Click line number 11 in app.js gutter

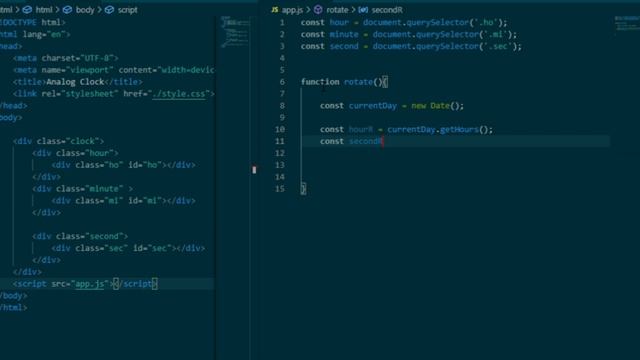(x=280, y=141)
